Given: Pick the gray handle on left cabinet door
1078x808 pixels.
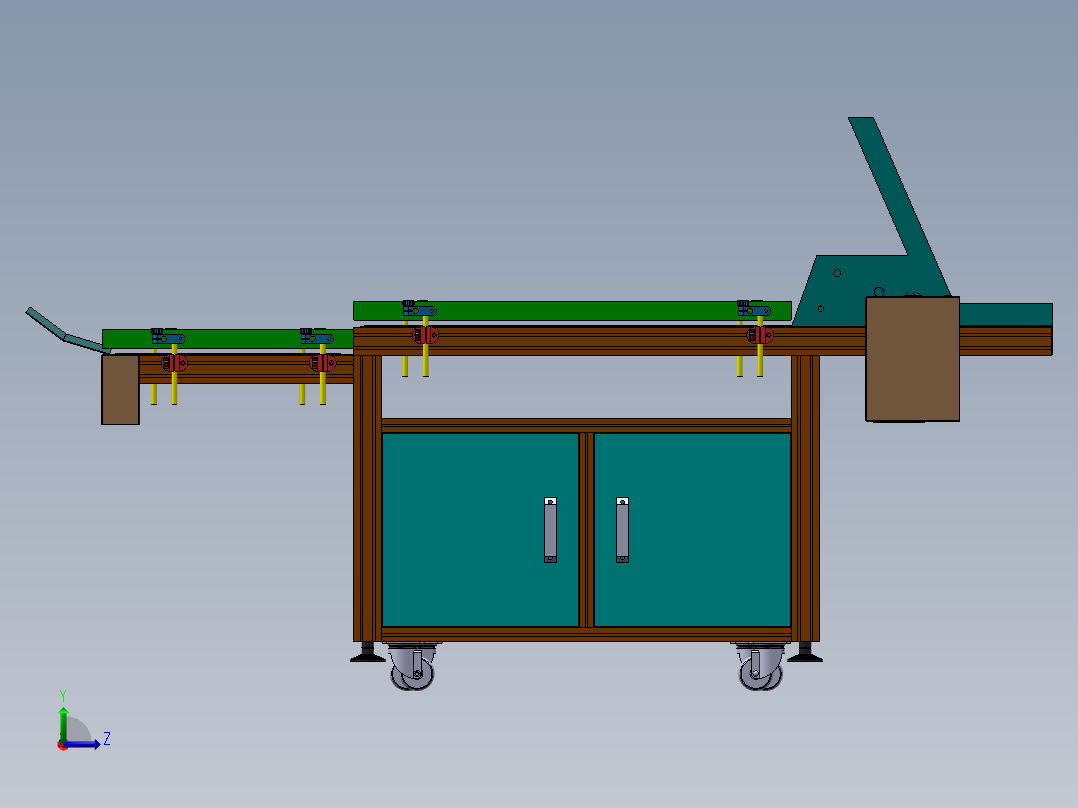Looking at the screenshot, I should 551,530.
